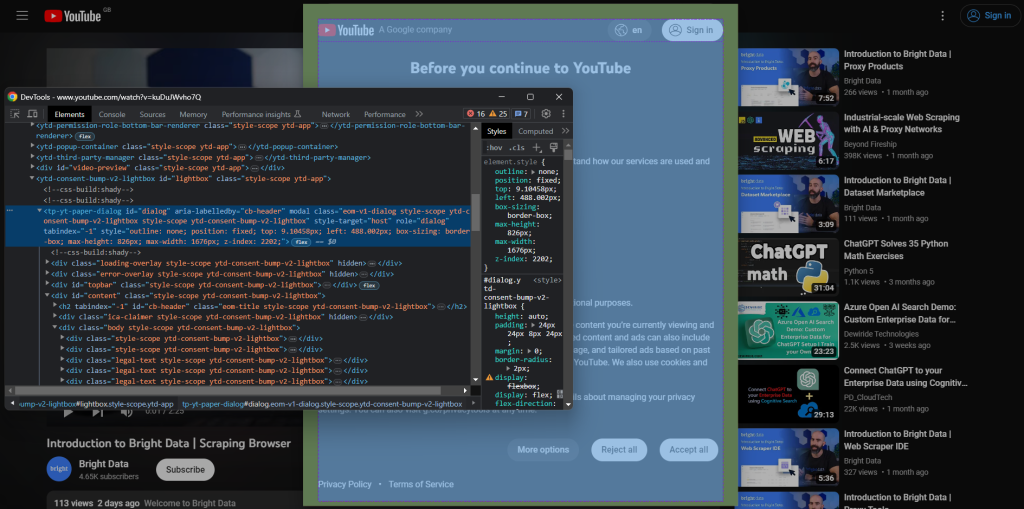Screen dimensions: 1024x509
Task: Show more Styles sidebar tabs via chevrons
Action: point(566,131)
